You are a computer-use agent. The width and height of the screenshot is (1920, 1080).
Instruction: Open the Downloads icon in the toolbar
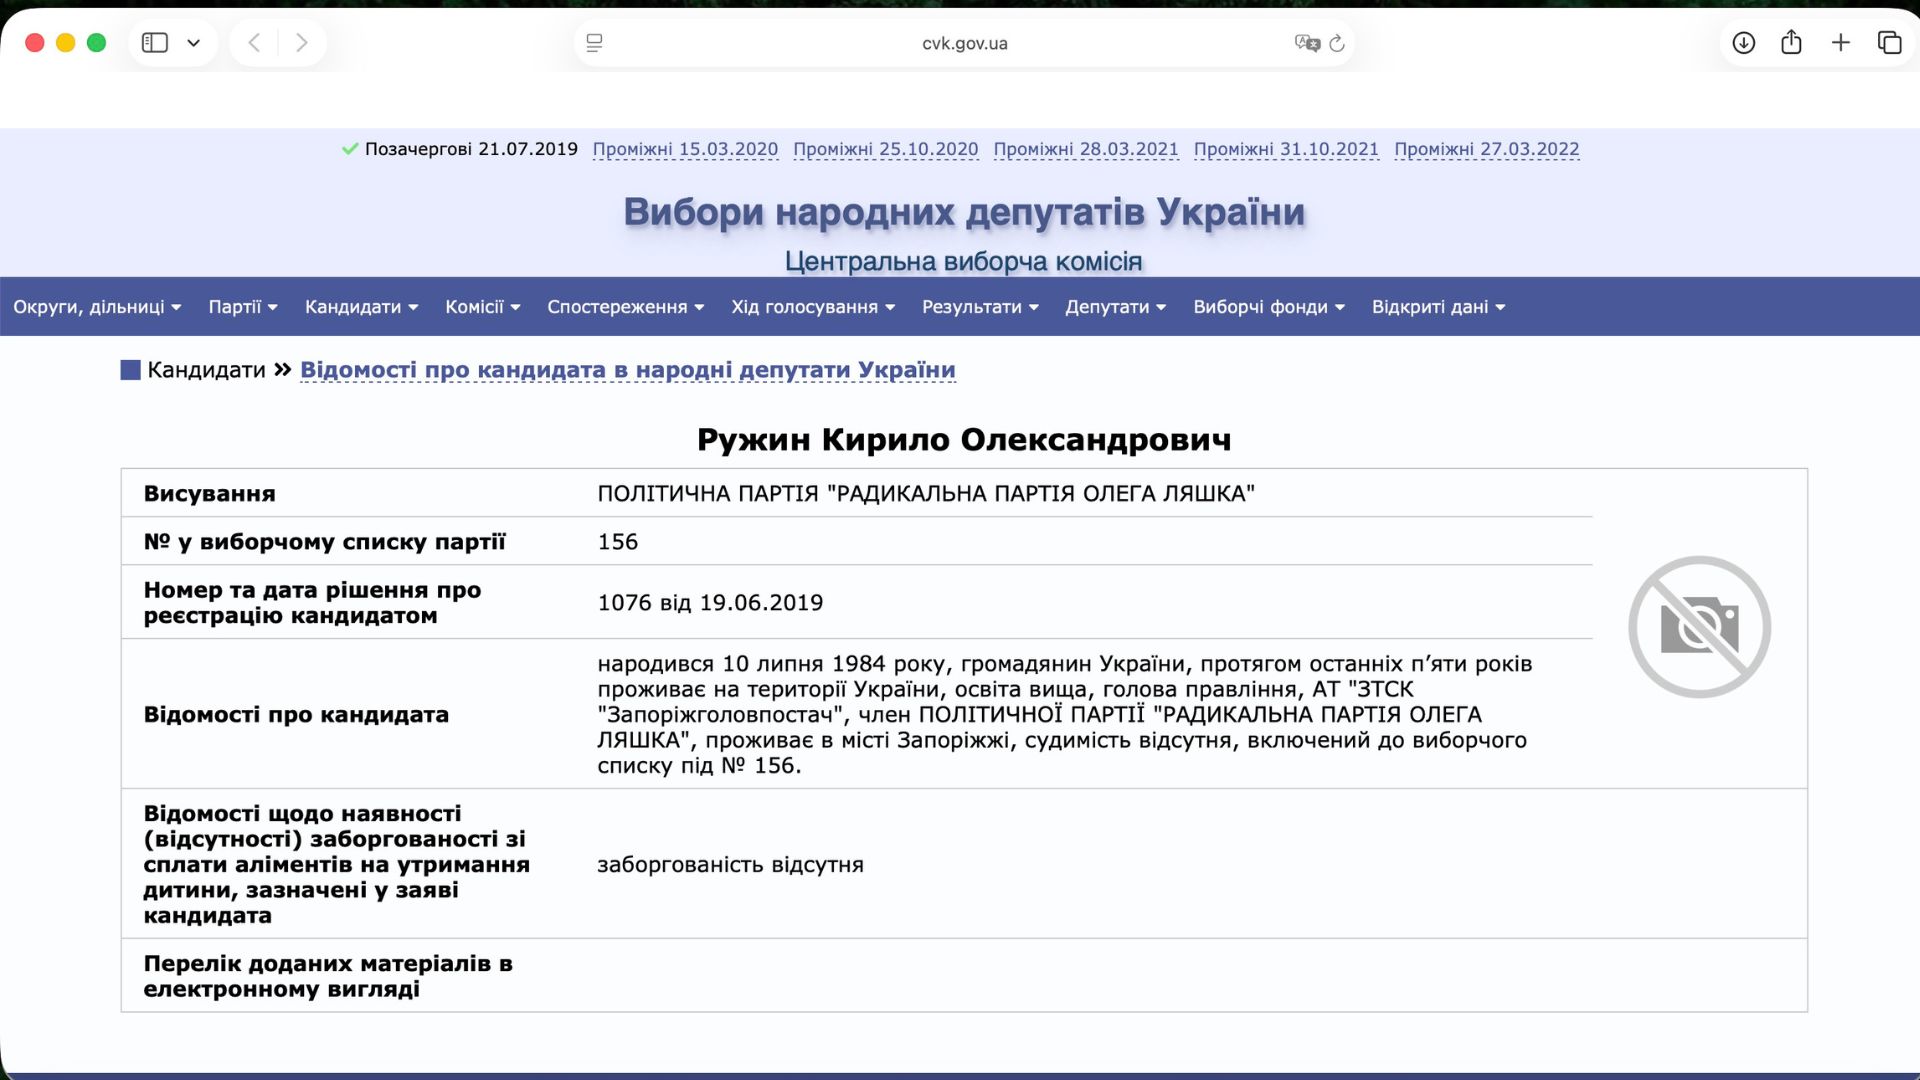click(1743, 43)
